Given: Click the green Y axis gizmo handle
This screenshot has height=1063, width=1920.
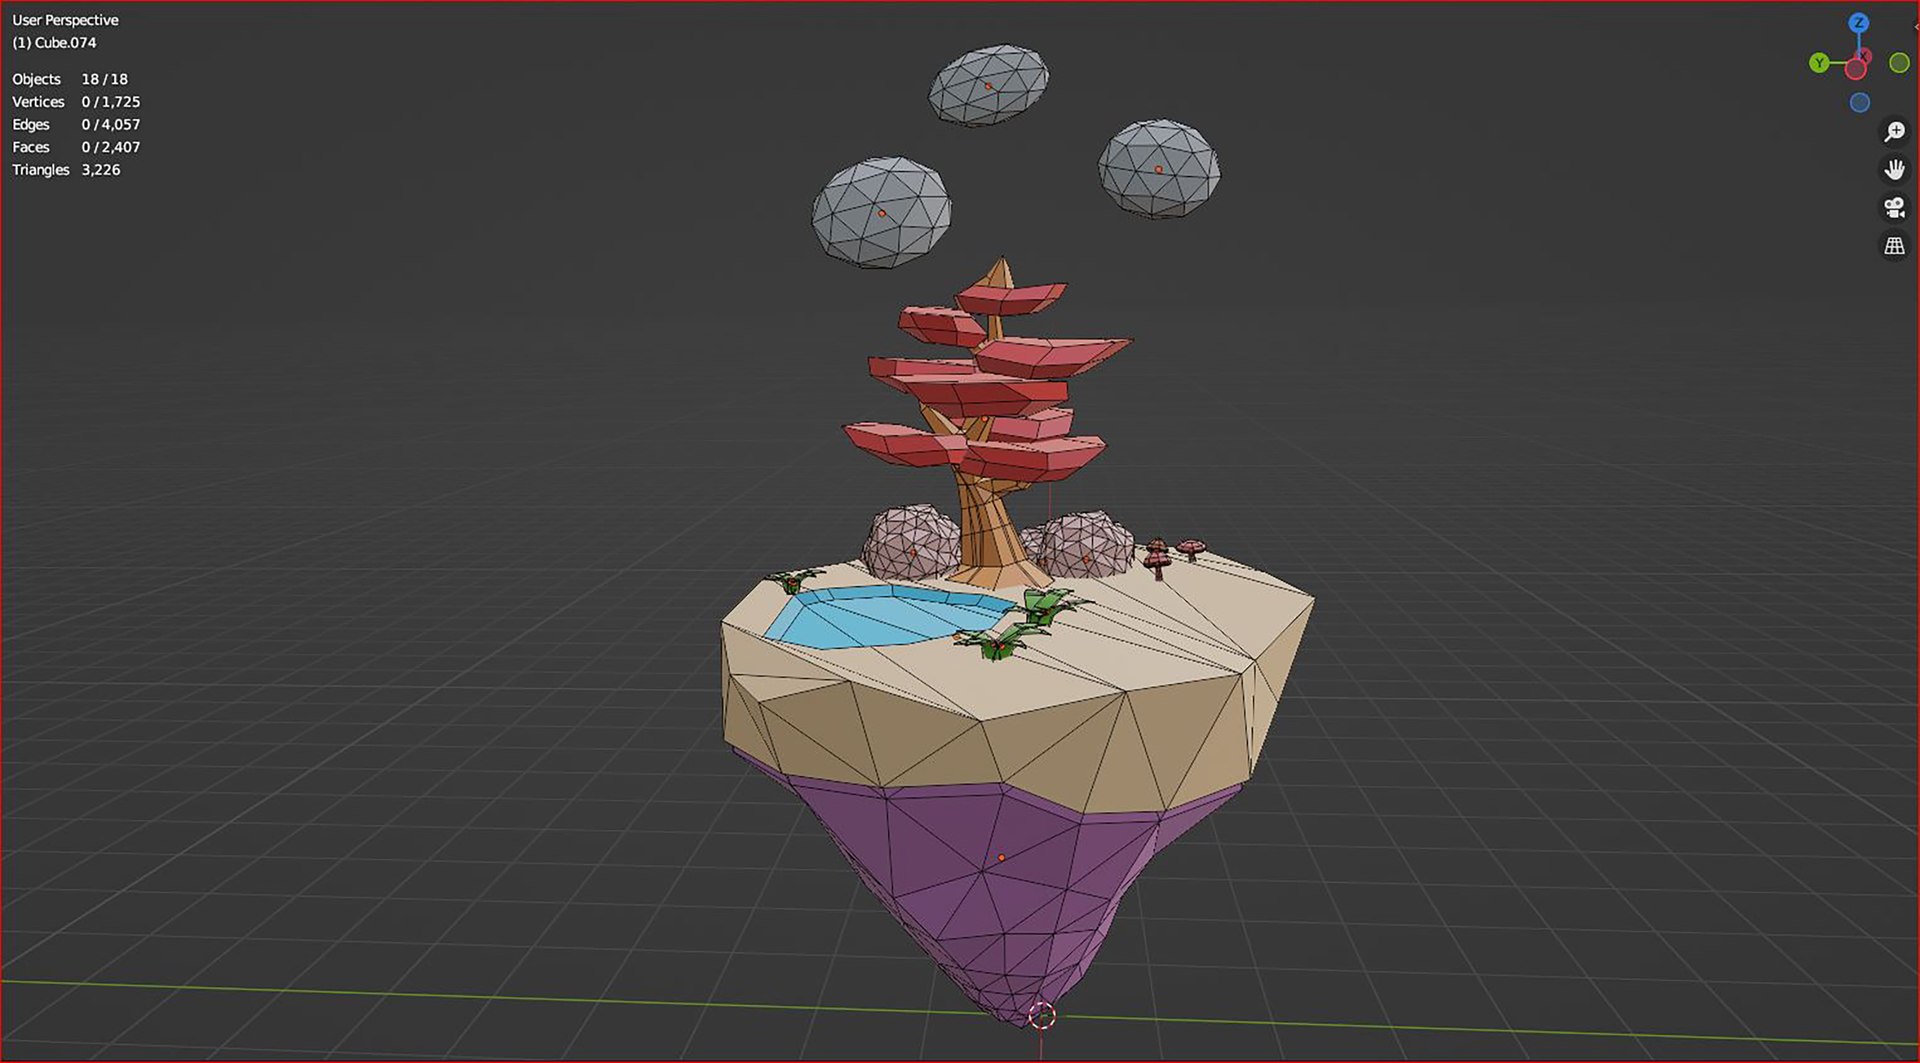Looking at the screenshot, I should click(1819, 63).
